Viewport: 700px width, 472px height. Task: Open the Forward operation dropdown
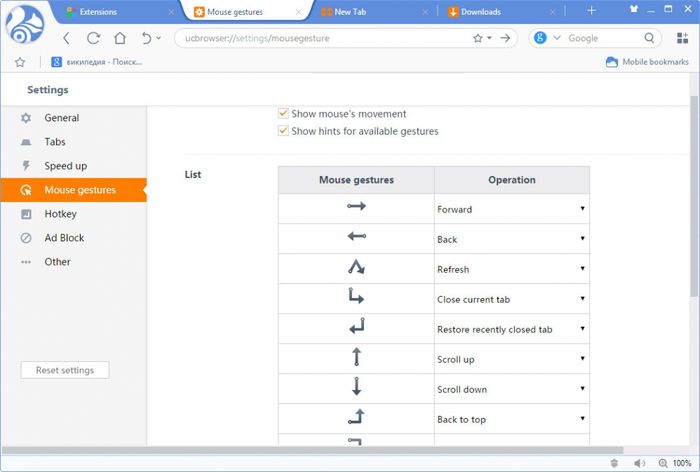(x=512, y=209)
